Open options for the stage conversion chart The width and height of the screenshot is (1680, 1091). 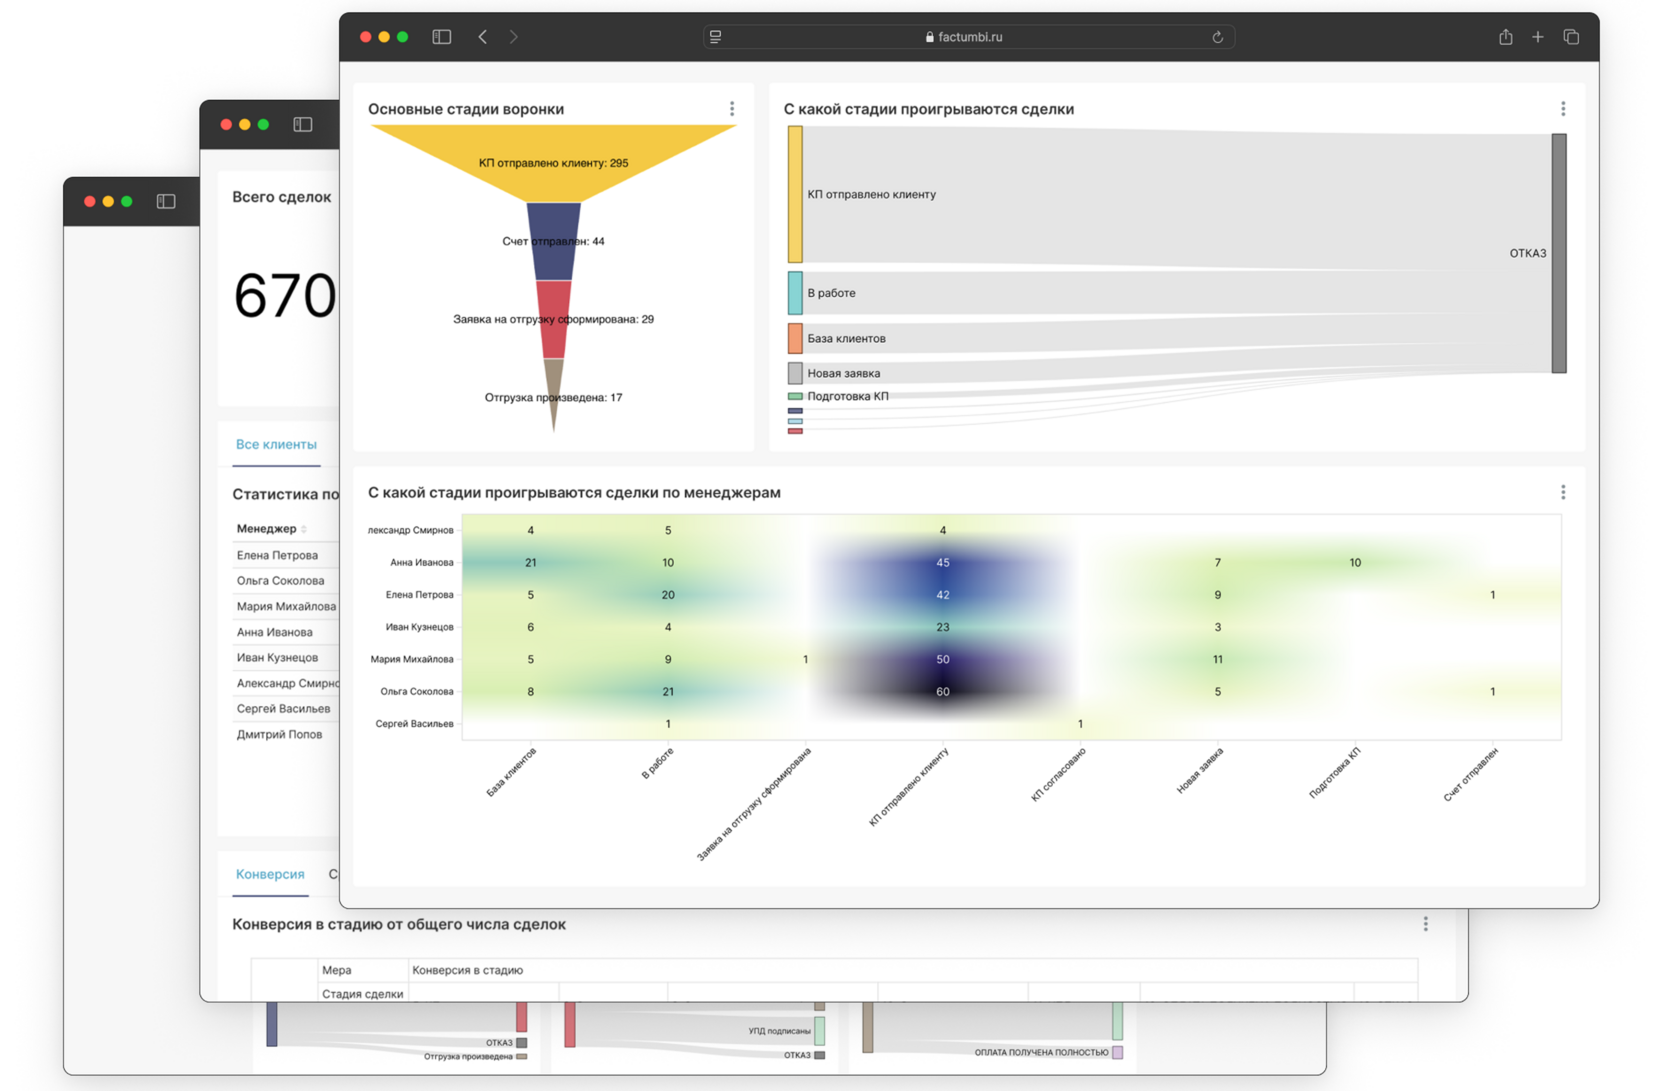tap(1426, 924)
